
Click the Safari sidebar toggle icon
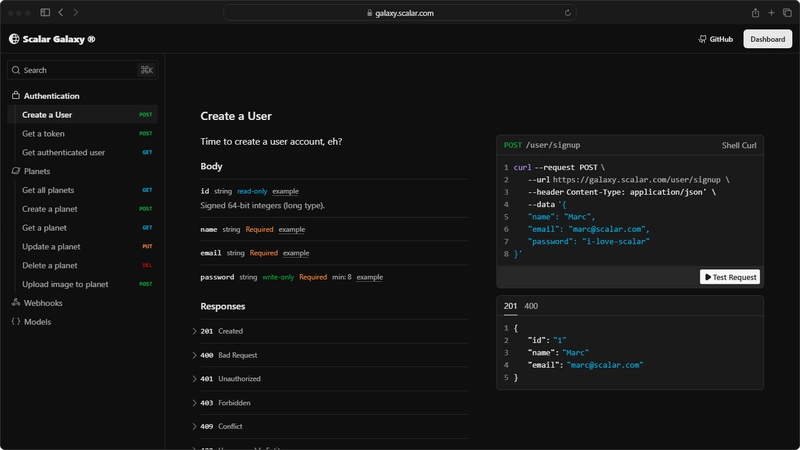(45, 12)
